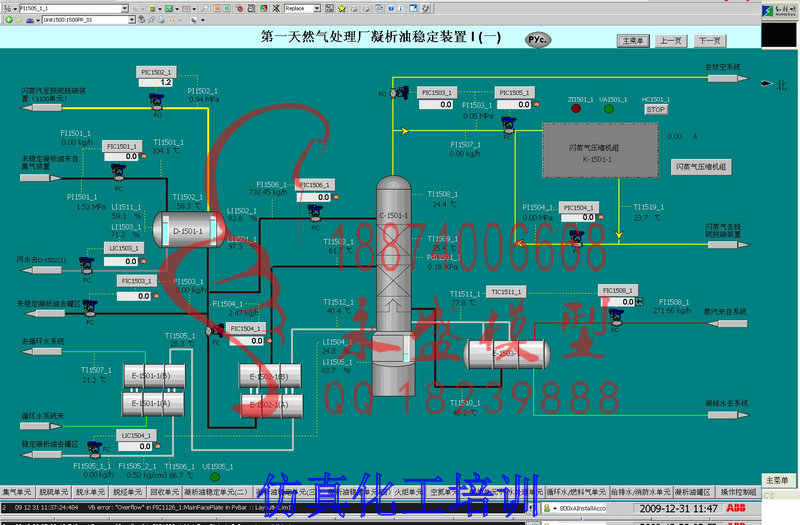This screenshot has width=800, height=525.
Task: Click the LIC1503_1 control valve symbol
Action: [x=86, y=265]
